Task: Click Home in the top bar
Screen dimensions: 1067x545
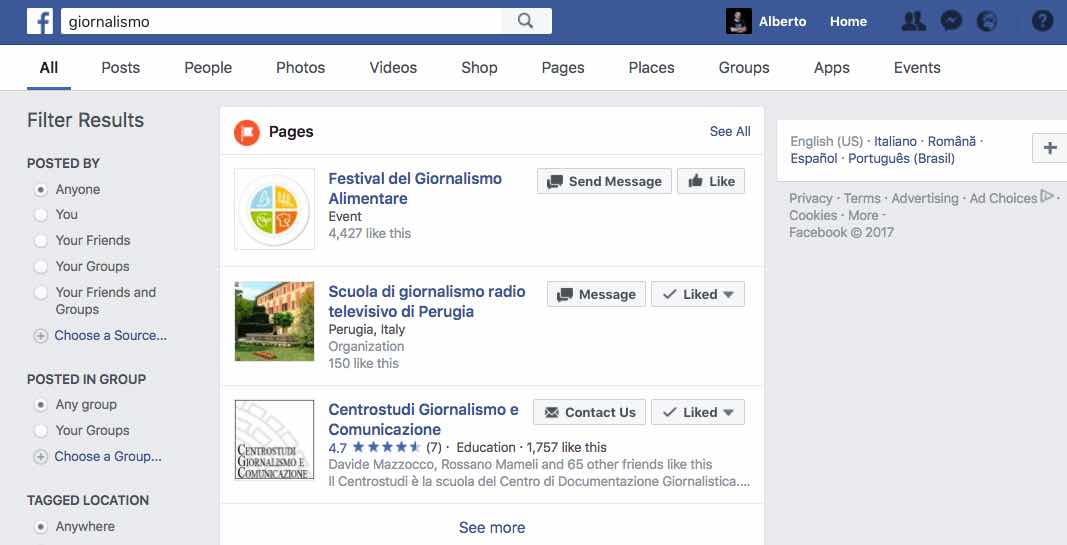Action: [848, 22]
